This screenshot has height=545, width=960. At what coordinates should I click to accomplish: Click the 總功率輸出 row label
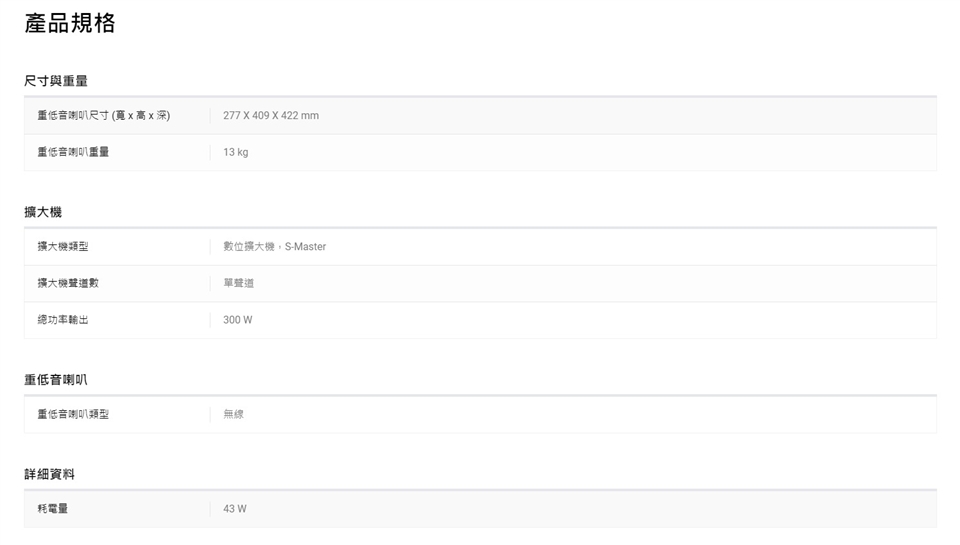(63, 320)
